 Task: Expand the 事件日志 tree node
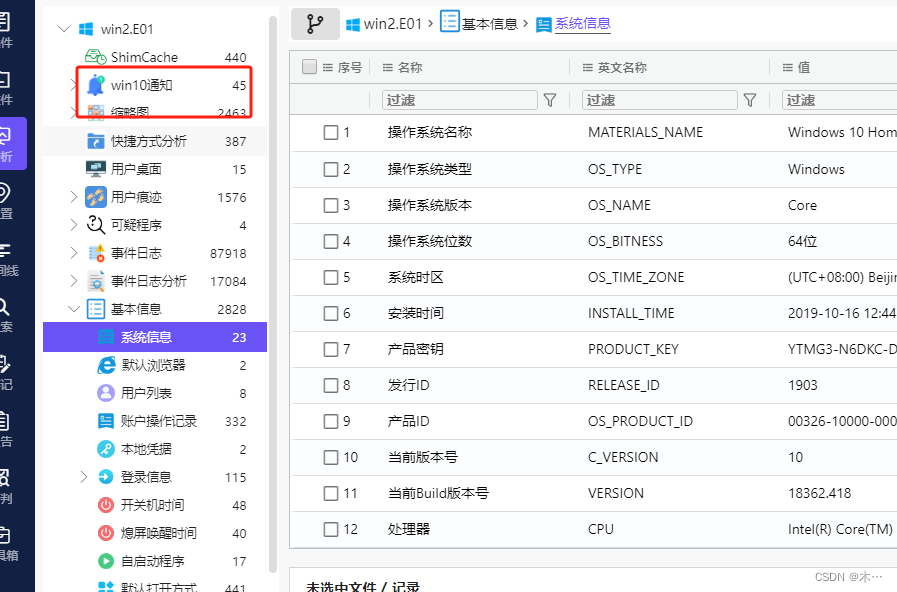pos(73,253)
